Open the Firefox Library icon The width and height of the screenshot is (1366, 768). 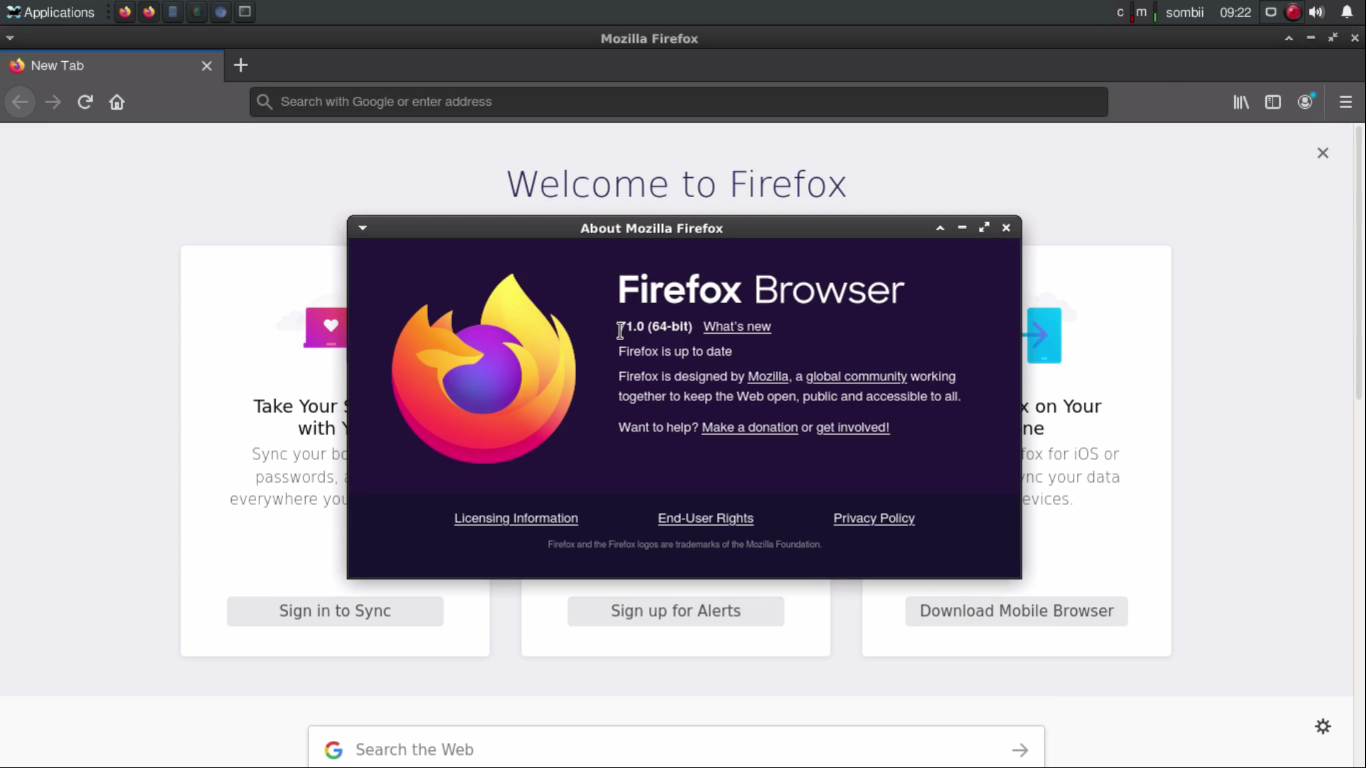coord(1240,101)
